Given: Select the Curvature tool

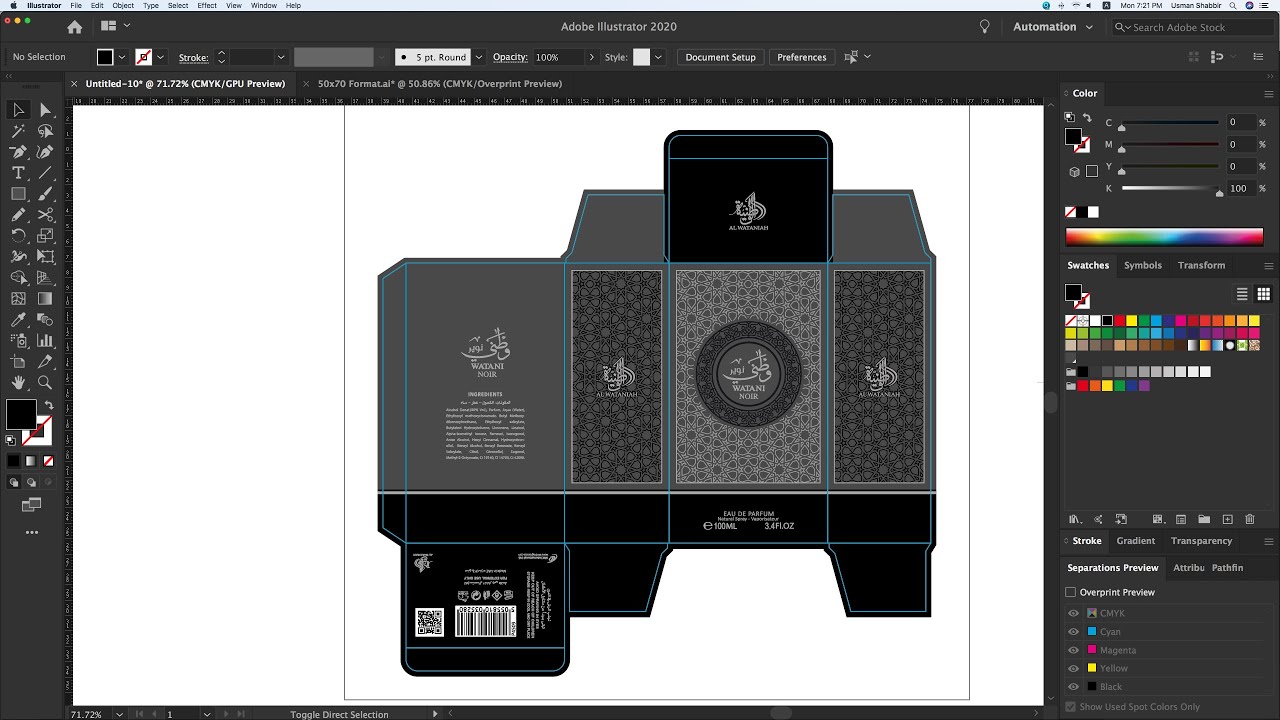Looking at the screenshot, I should [x=45, y=152].
